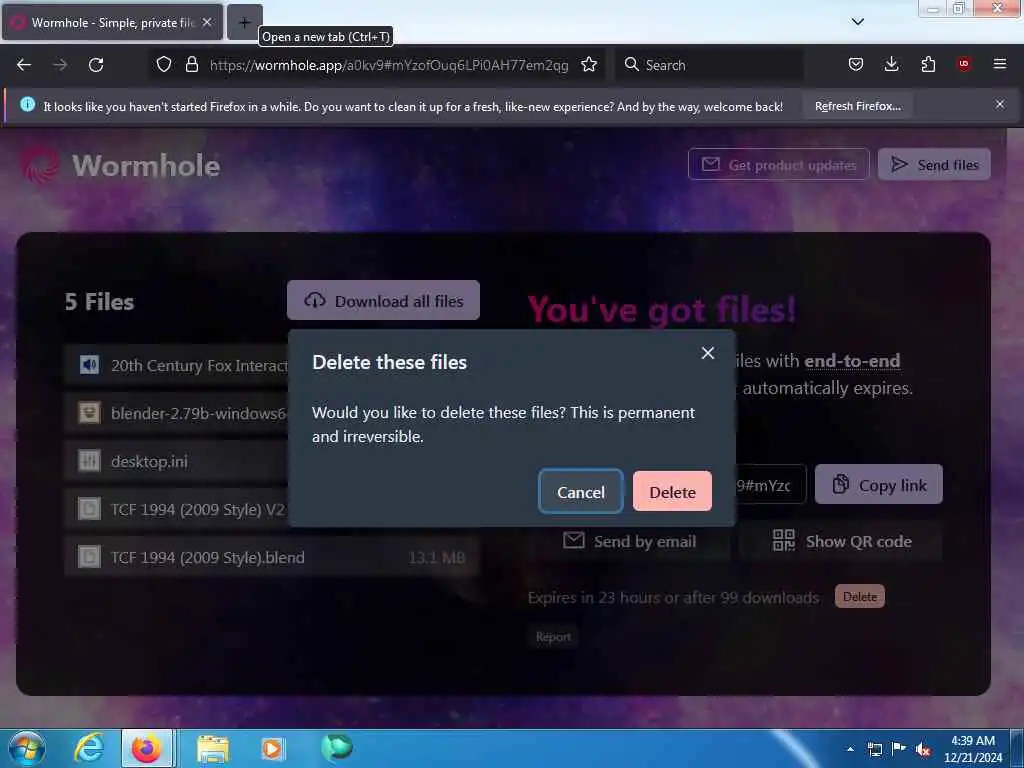Click Firefox taskbar icon
Screen dimensions: 1024x768
[x=147, y=748]
